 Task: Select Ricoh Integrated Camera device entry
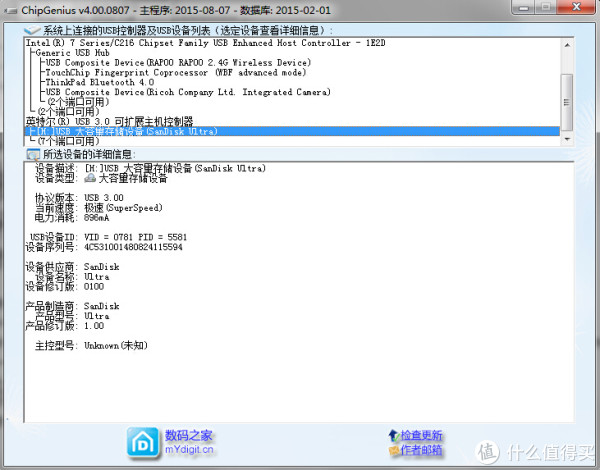(x=188, y=92)
